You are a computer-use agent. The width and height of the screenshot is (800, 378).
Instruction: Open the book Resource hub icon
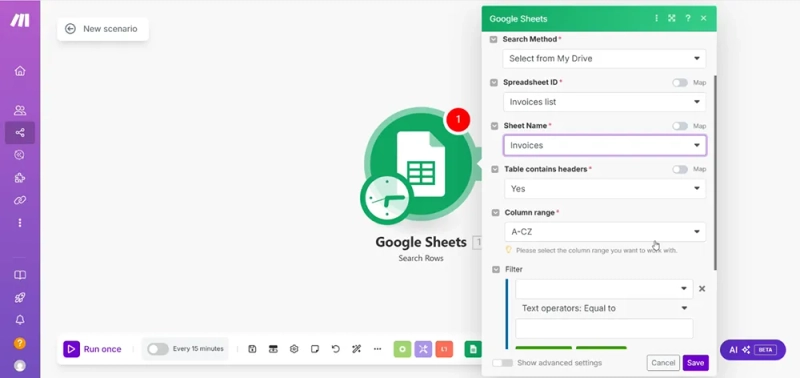click(x=20, y=275)
